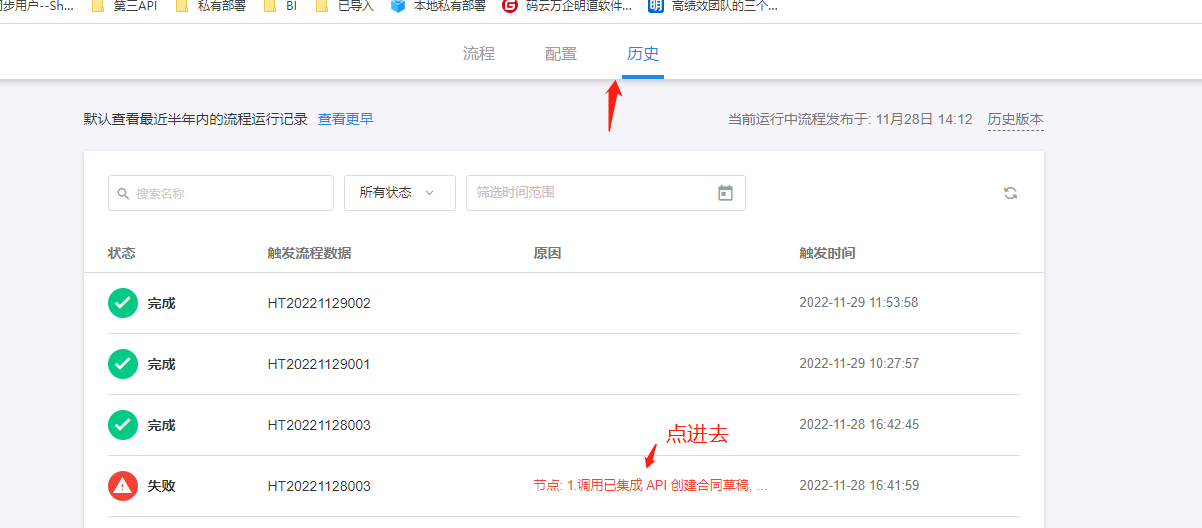Click the 触发时间 column header
The image size is (1202, 528).
click(827, 253)
